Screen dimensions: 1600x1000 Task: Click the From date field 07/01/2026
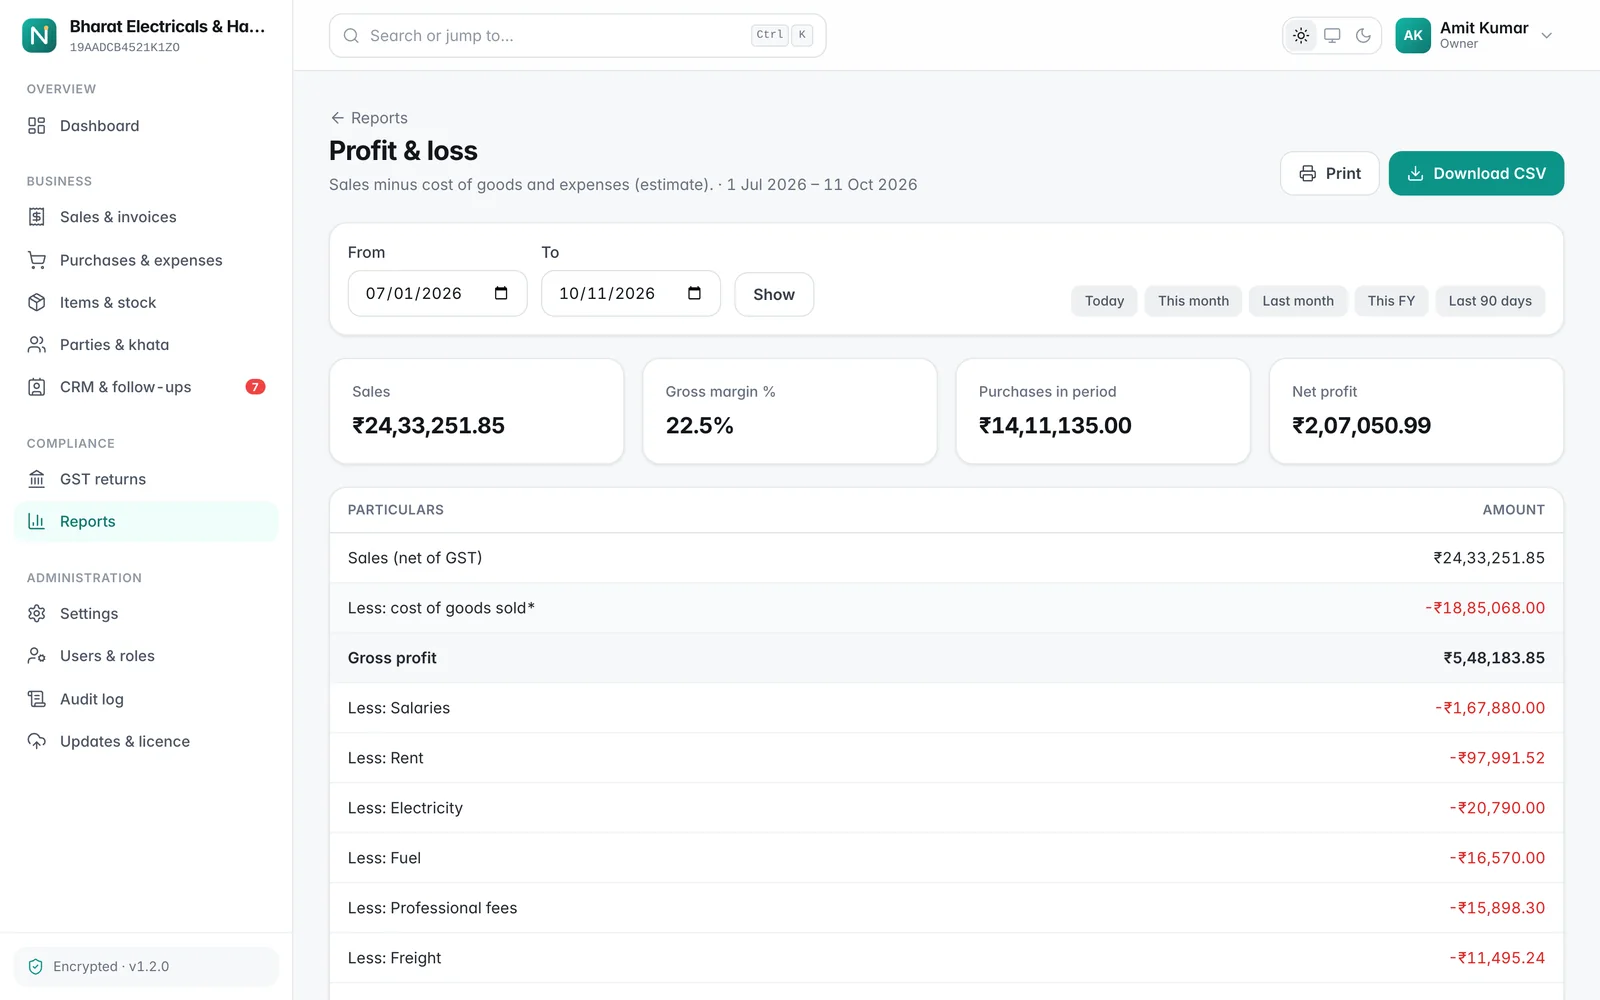[437, 293]
